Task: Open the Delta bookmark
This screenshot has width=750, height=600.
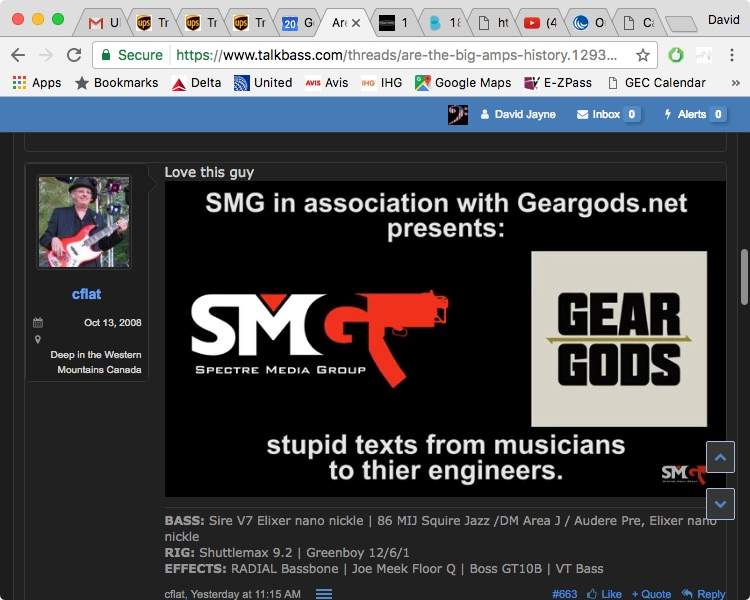Action: 196,83
